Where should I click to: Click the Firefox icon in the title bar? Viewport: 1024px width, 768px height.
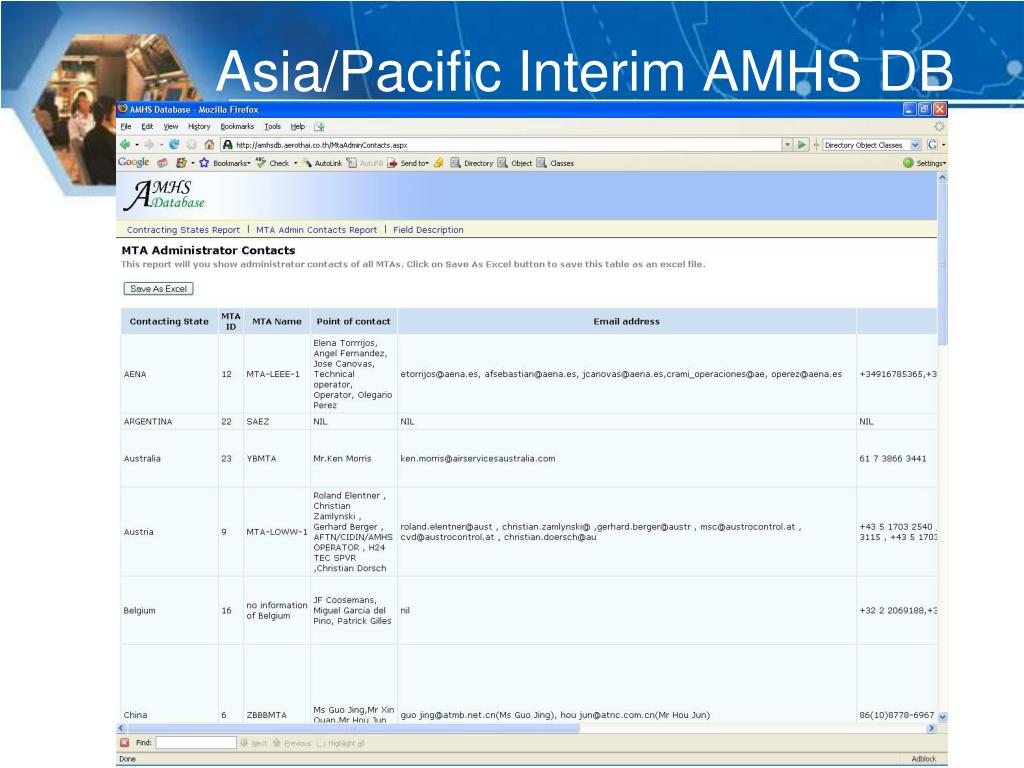(x=123, y=109)
